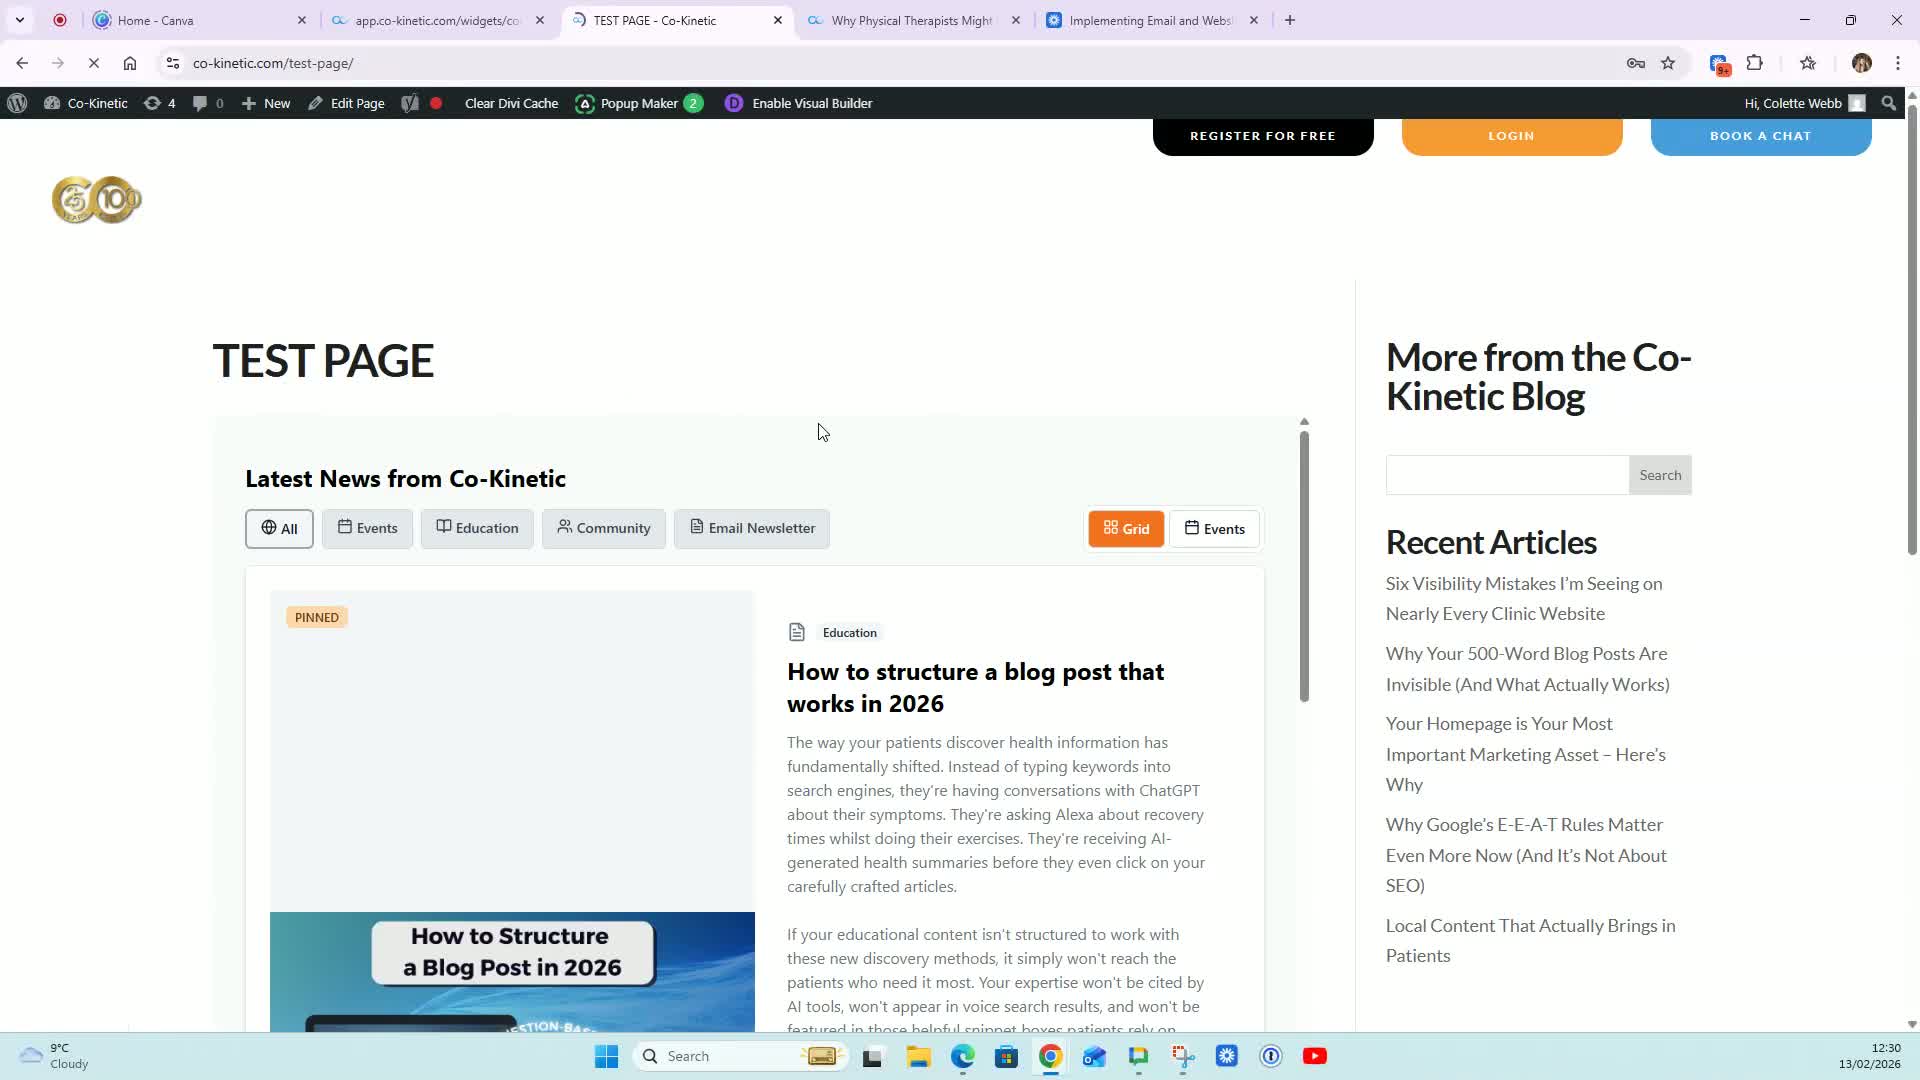The height and width of the screenshot is (1080, 1920).
Task: Click the page vertical scrollbar thumb
Action: pyautogui.click(x=1912, y=330)
